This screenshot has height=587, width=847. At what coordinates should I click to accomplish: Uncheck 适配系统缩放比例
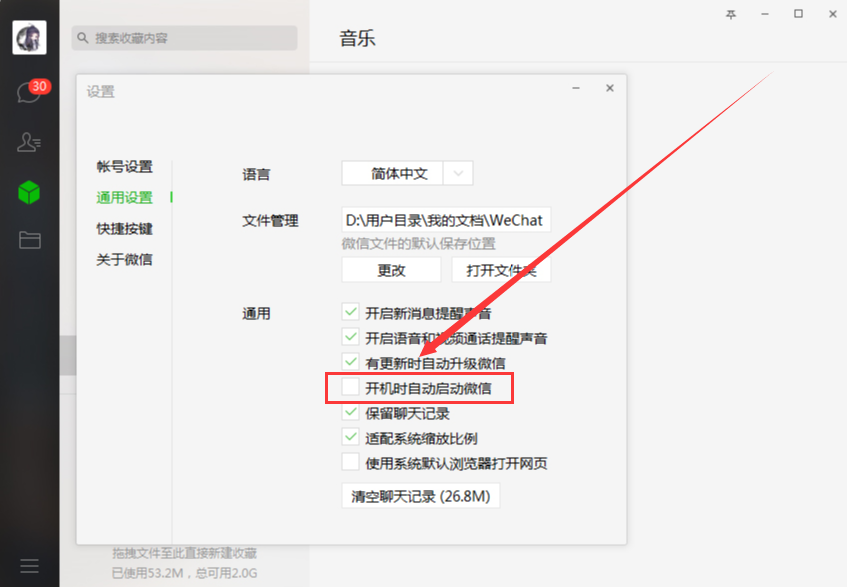tap(351, 437)
